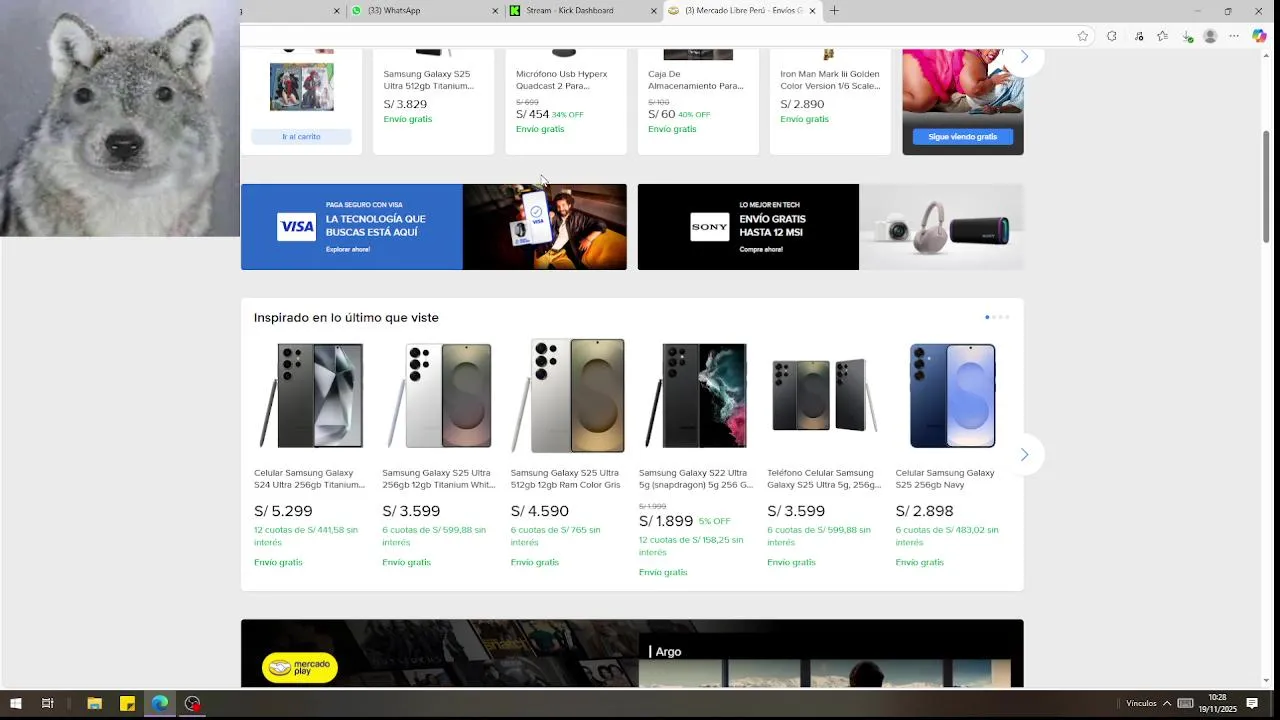Open the Sony Envío gratis banner
The height and width of the screenshot is (720, 1280).
(830, 227)
